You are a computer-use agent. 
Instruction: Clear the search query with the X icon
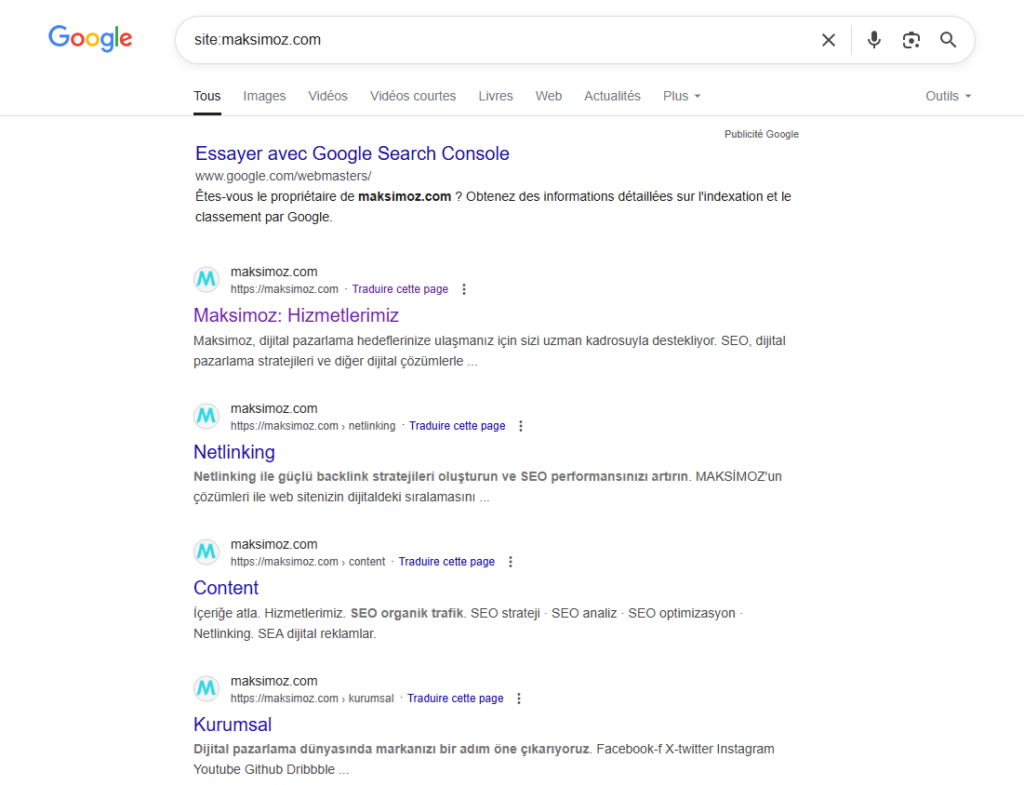(x=828, y=40)
